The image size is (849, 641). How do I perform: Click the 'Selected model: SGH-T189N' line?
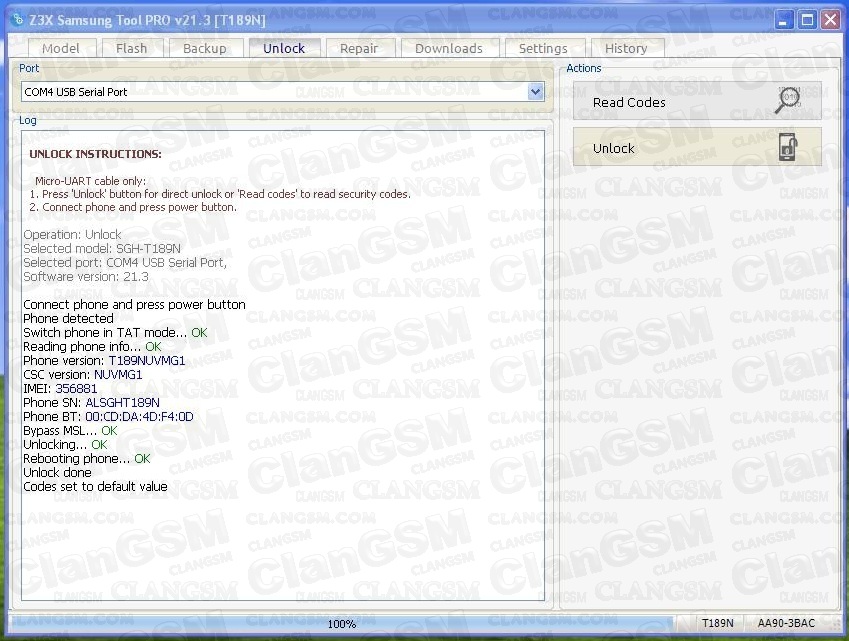pos(102,248)
